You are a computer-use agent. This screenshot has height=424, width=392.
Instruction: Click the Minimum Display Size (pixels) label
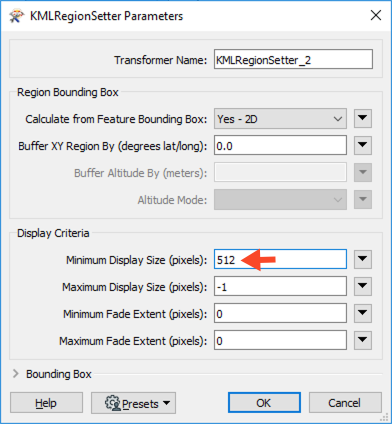pos(137,260)
